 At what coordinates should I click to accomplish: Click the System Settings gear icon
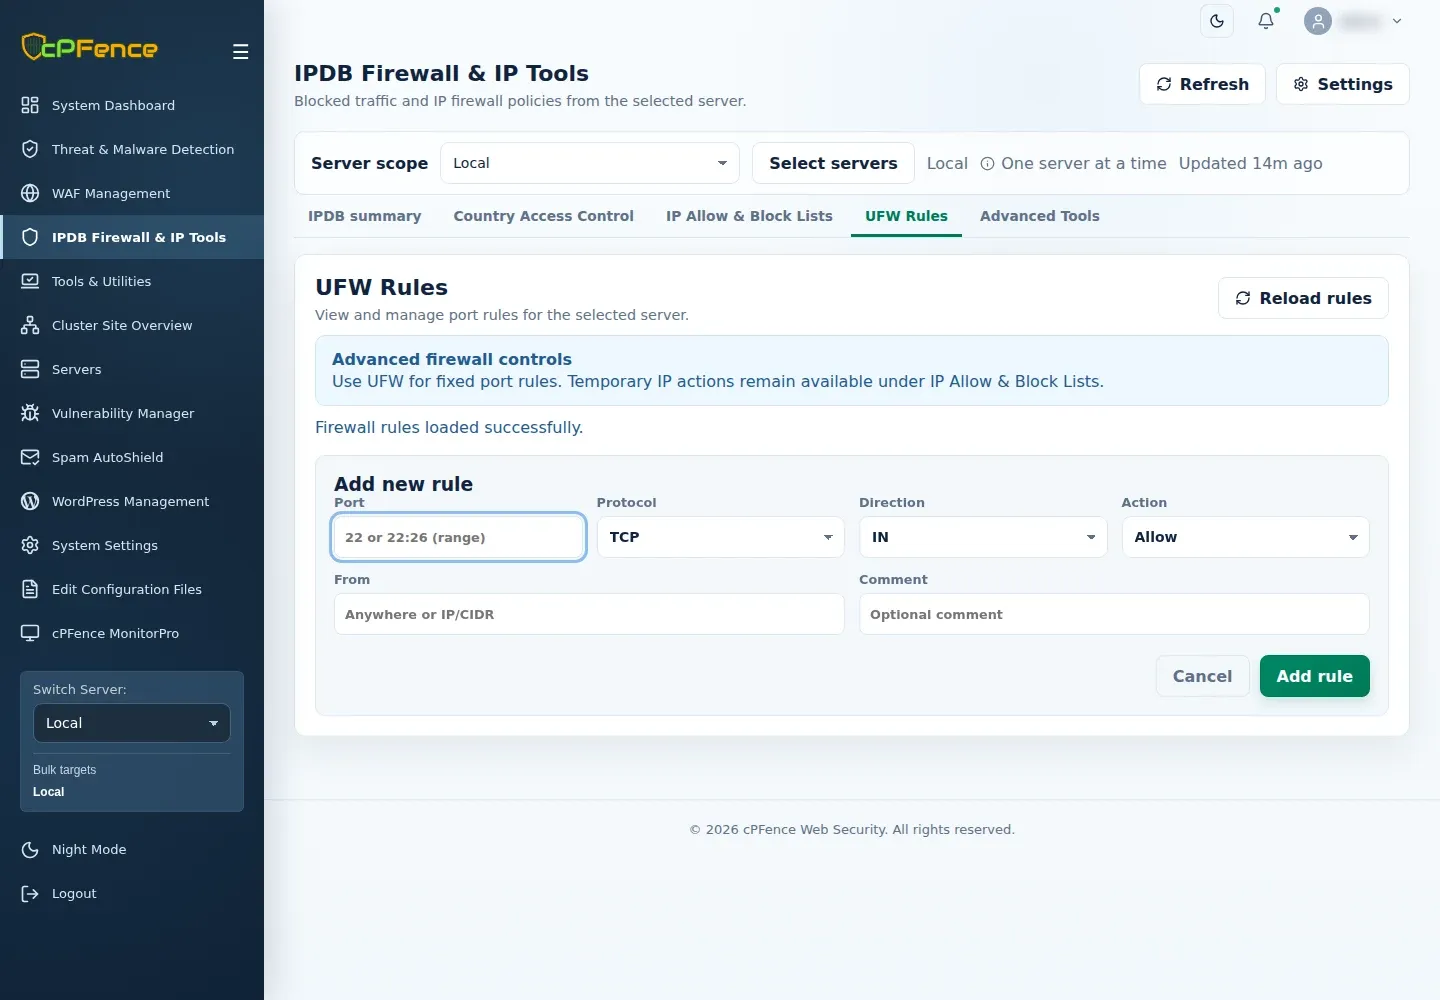click(x=30, y=545)
